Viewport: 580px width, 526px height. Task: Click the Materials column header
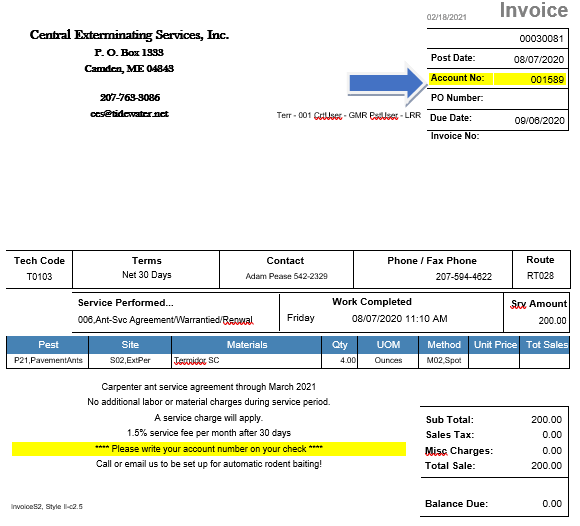coord(247,345)
